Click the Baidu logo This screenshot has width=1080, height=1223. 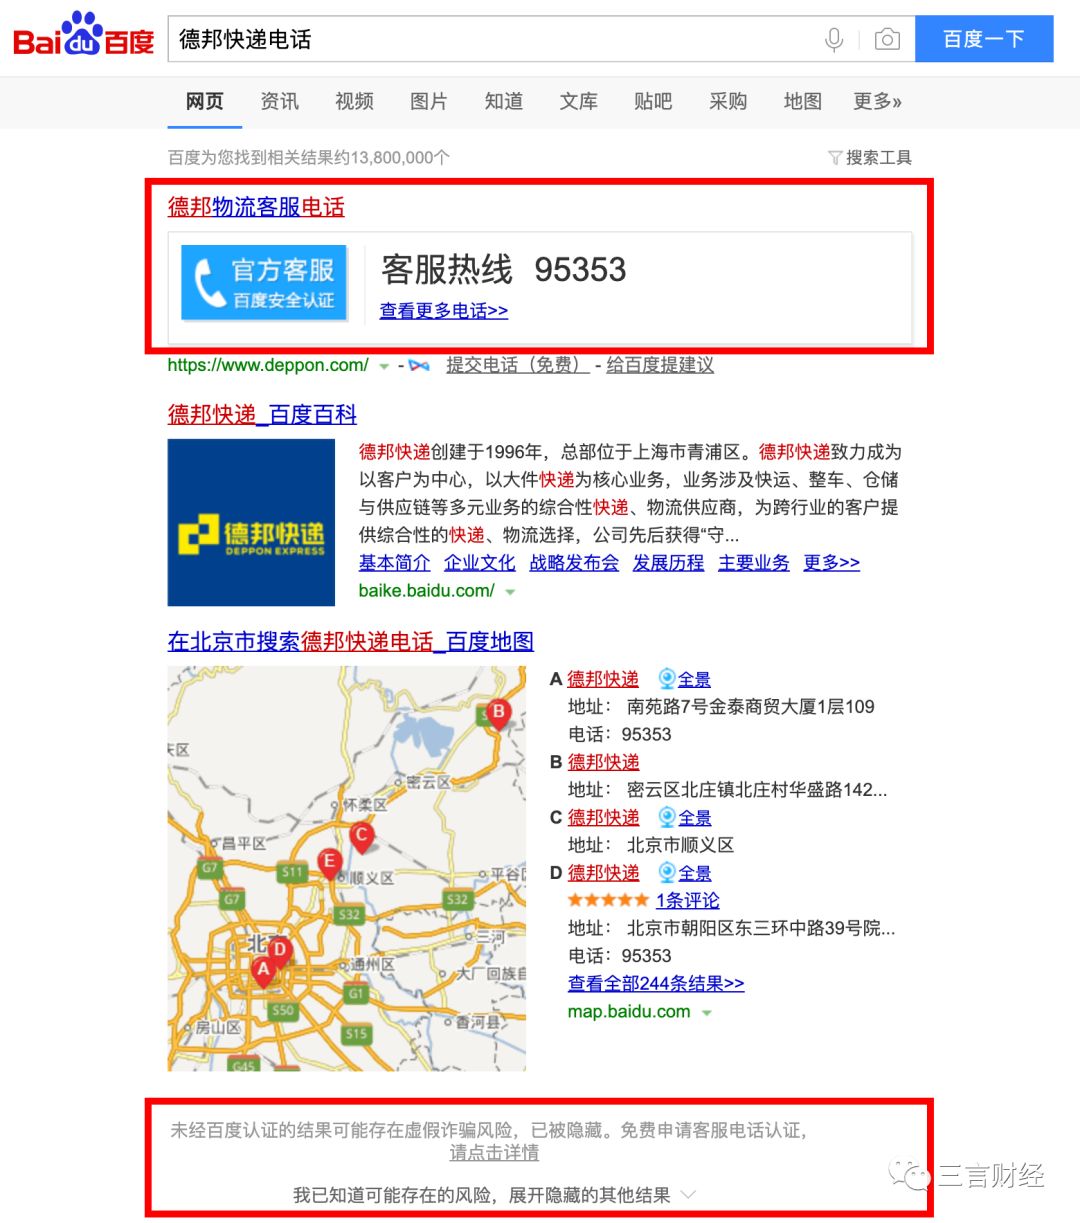(84, 36)
